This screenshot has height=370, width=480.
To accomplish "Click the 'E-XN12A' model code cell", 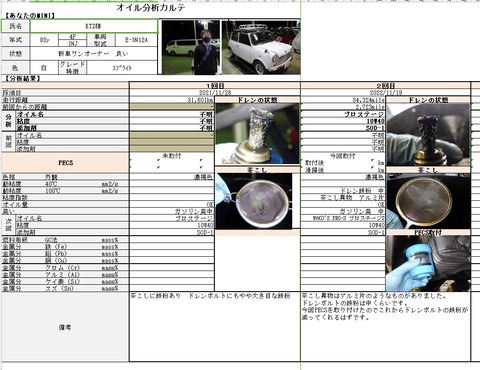I will click(136, 40).
